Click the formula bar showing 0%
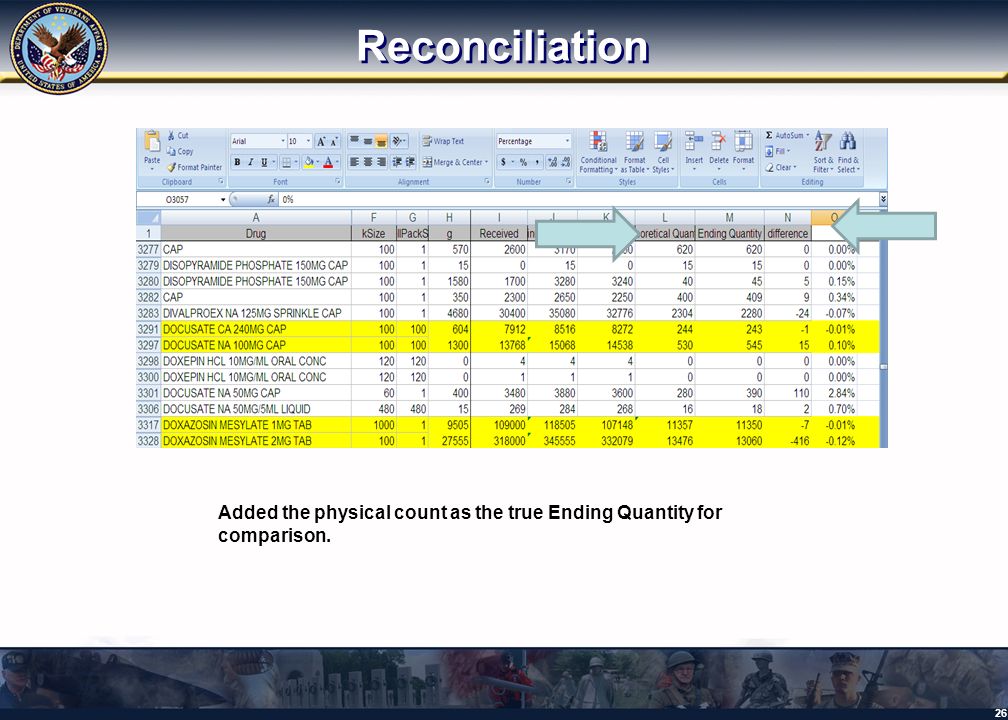The width and height of the screenshot is (1008, 720). pyautogui.click(x=578, y=200)
